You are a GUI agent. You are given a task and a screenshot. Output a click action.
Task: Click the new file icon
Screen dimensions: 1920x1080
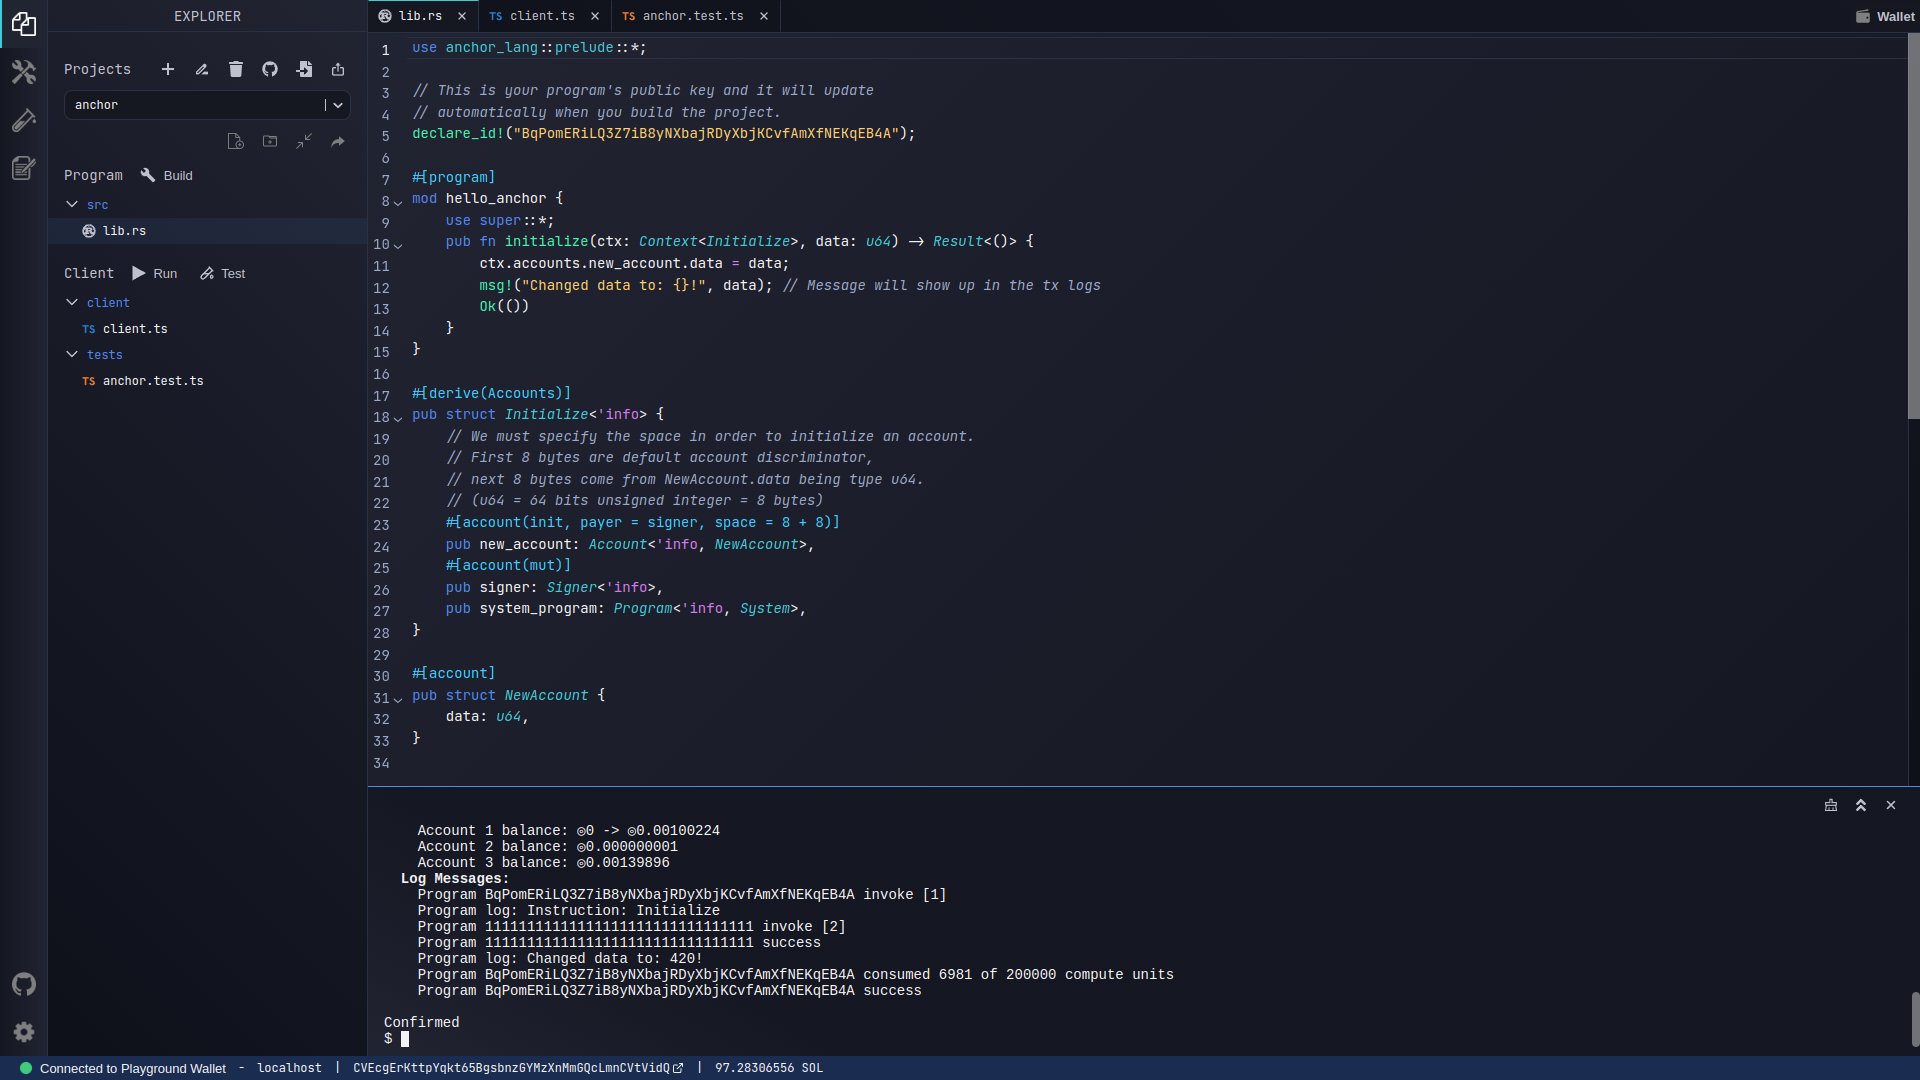pos(235,142)
